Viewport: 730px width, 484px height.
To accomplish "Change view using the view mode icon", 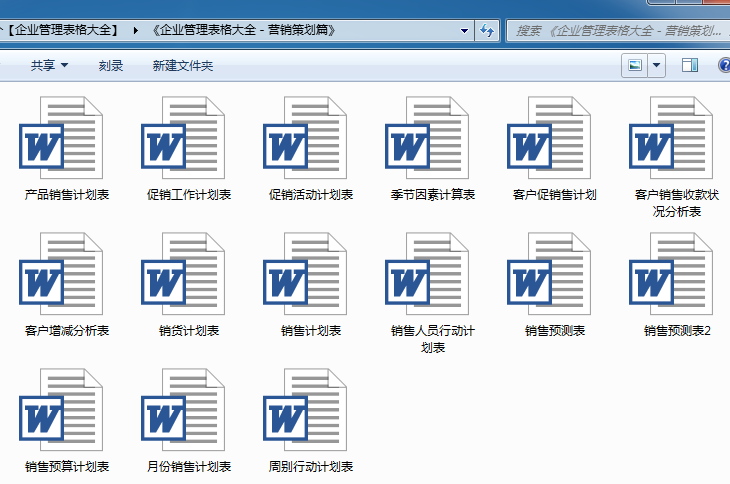I will pos(635,65).
